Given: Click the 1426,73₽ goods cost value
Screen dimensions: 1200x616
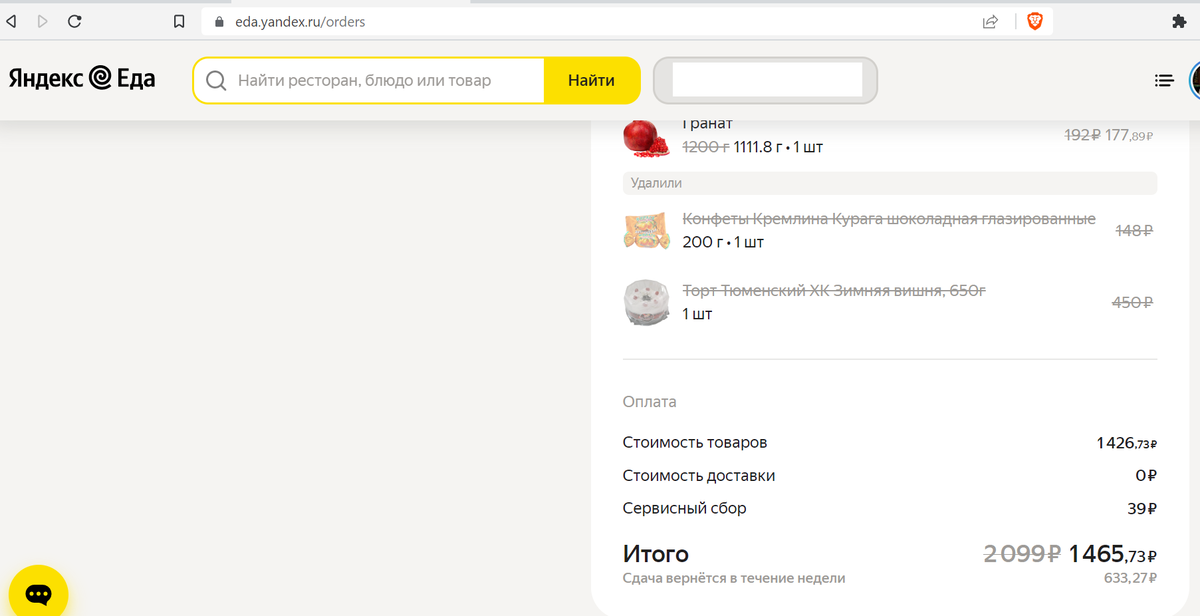Looking at the screenshot, I should (x=1127, y=443).
